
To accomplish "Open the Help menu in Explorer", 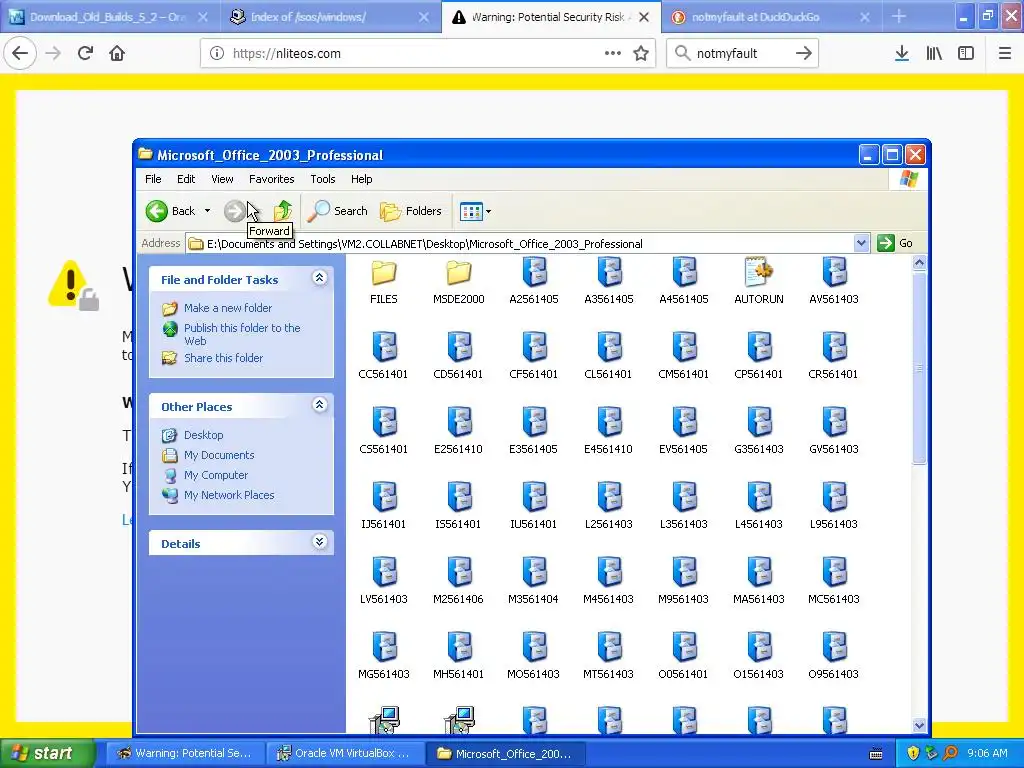I will click(x=361, y=179).
